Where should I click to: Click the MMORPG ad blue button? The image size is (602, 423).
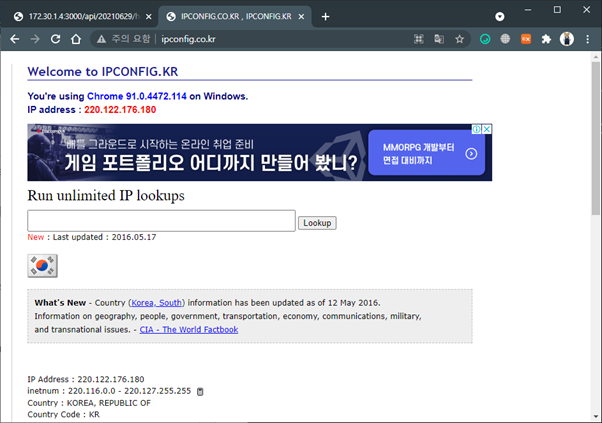tap(427, 153)
